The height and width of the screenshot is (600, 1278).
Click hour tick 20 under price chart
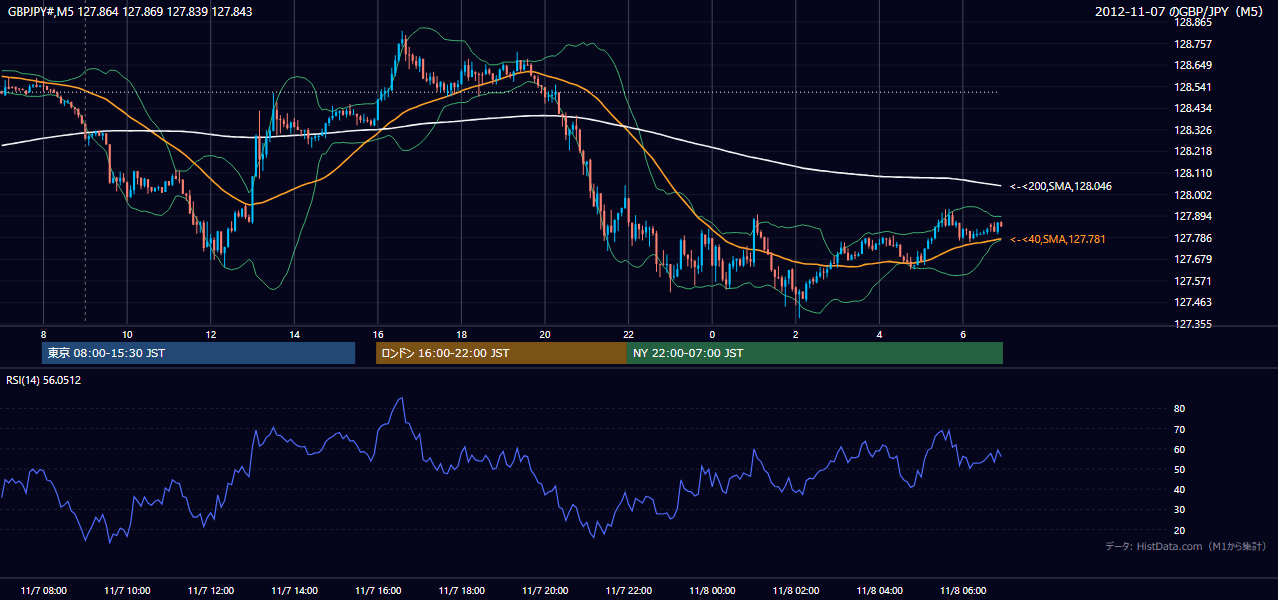(544, 334)
